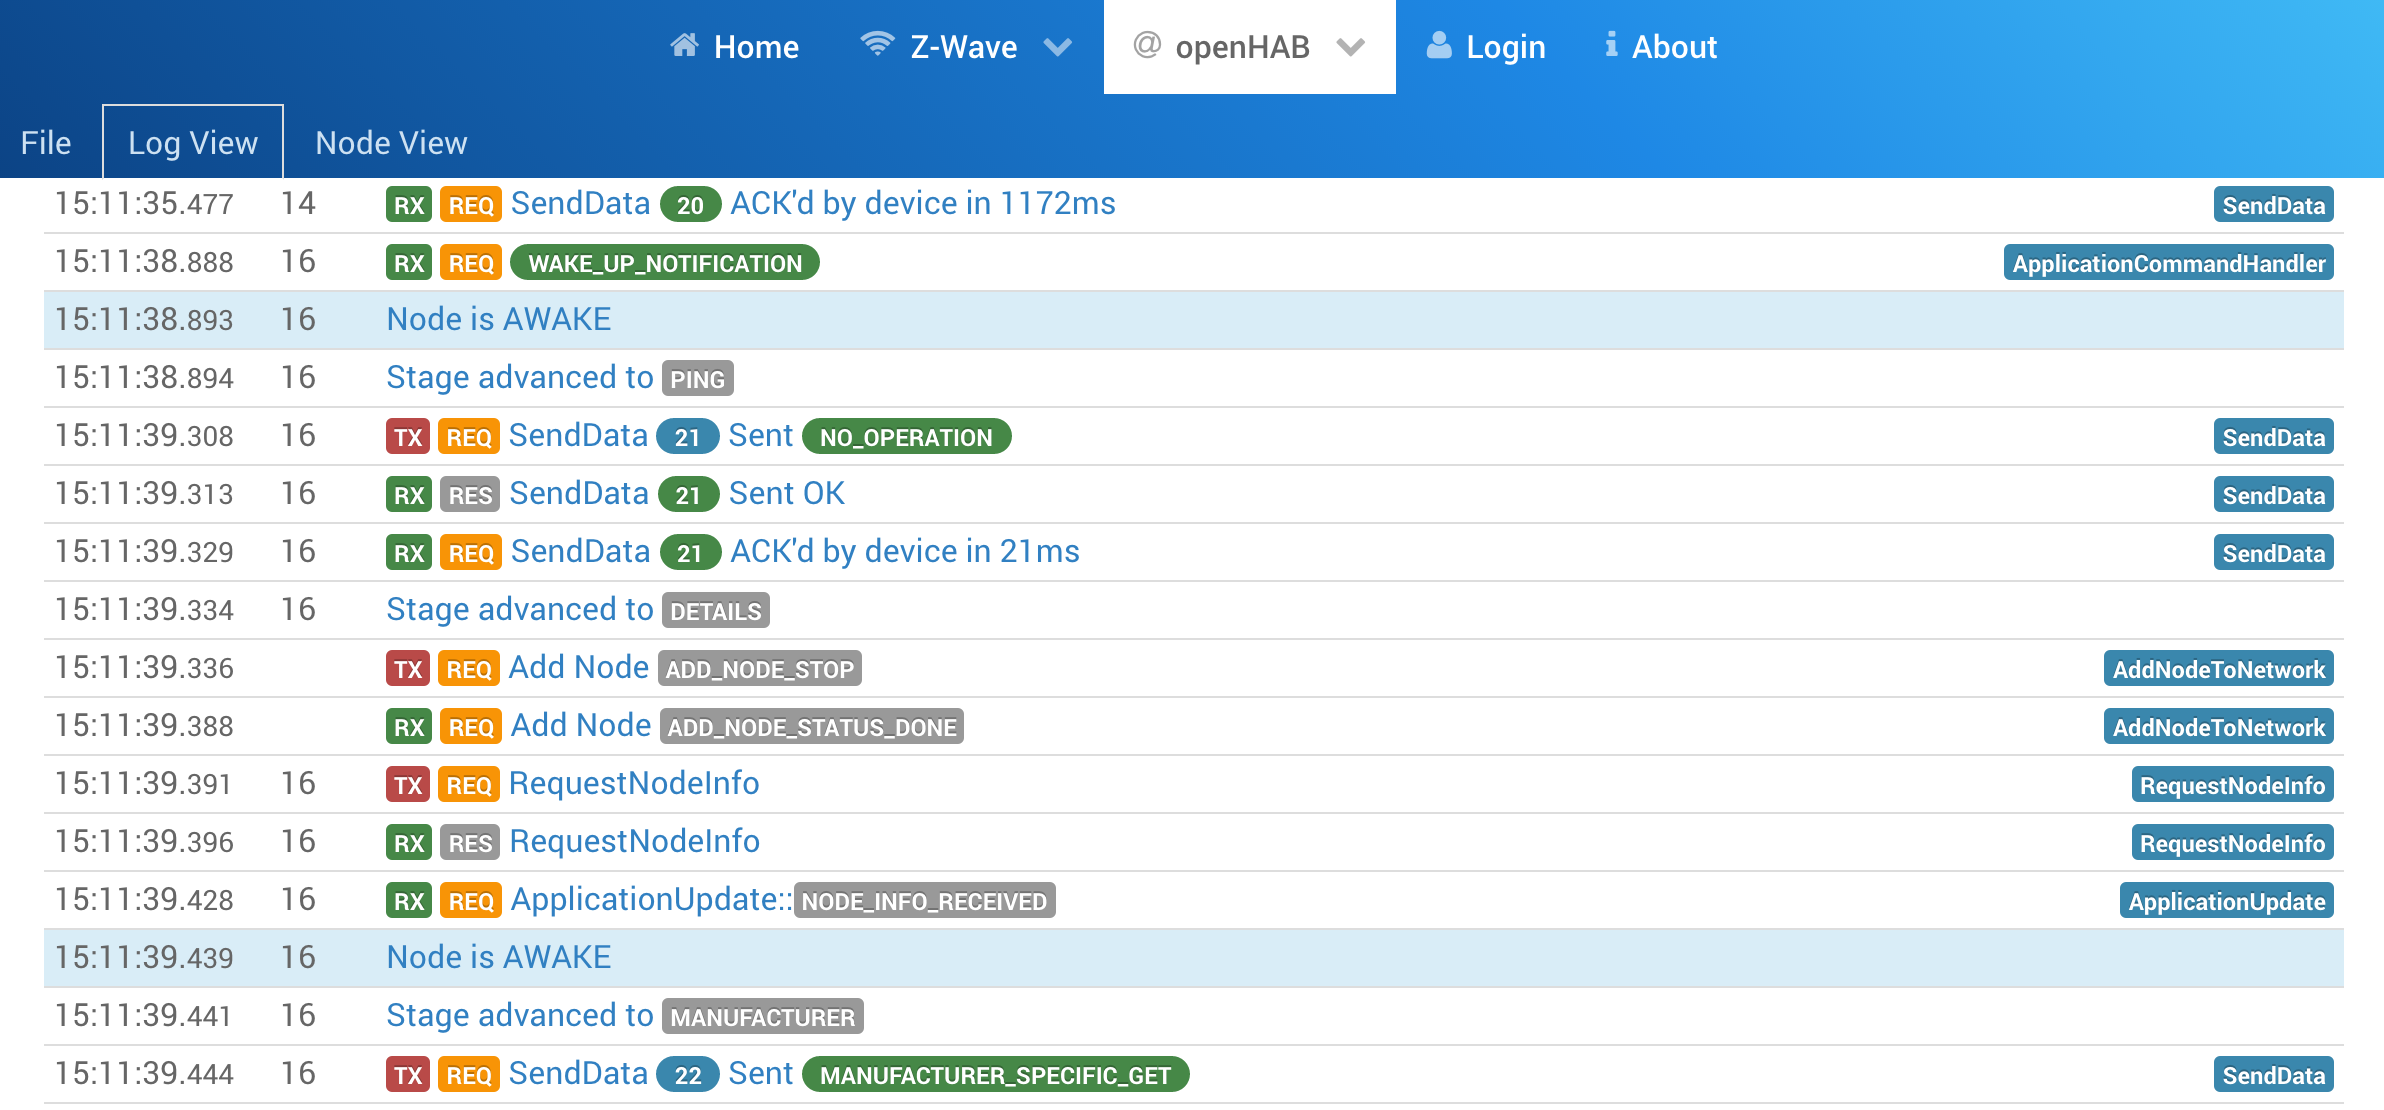The image size is (2384, 1110).
Task: Click the AddNodeToNetwork label on ADD_NODE_STOP row
Action: [x=2221, y=669]
